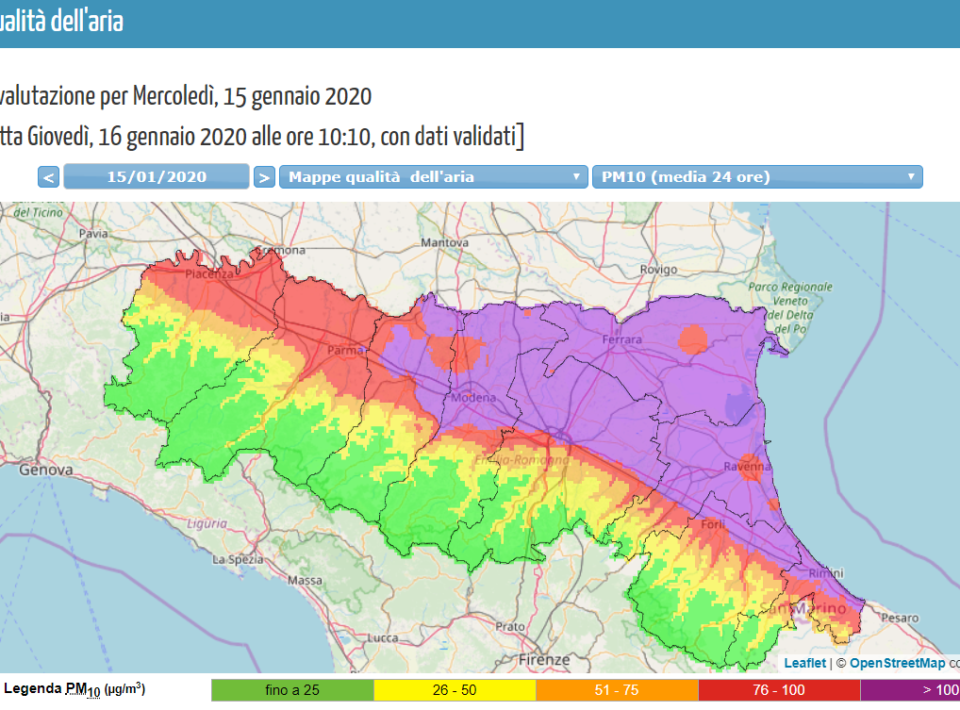Open the Leaflet attribution link

point(804,662)
